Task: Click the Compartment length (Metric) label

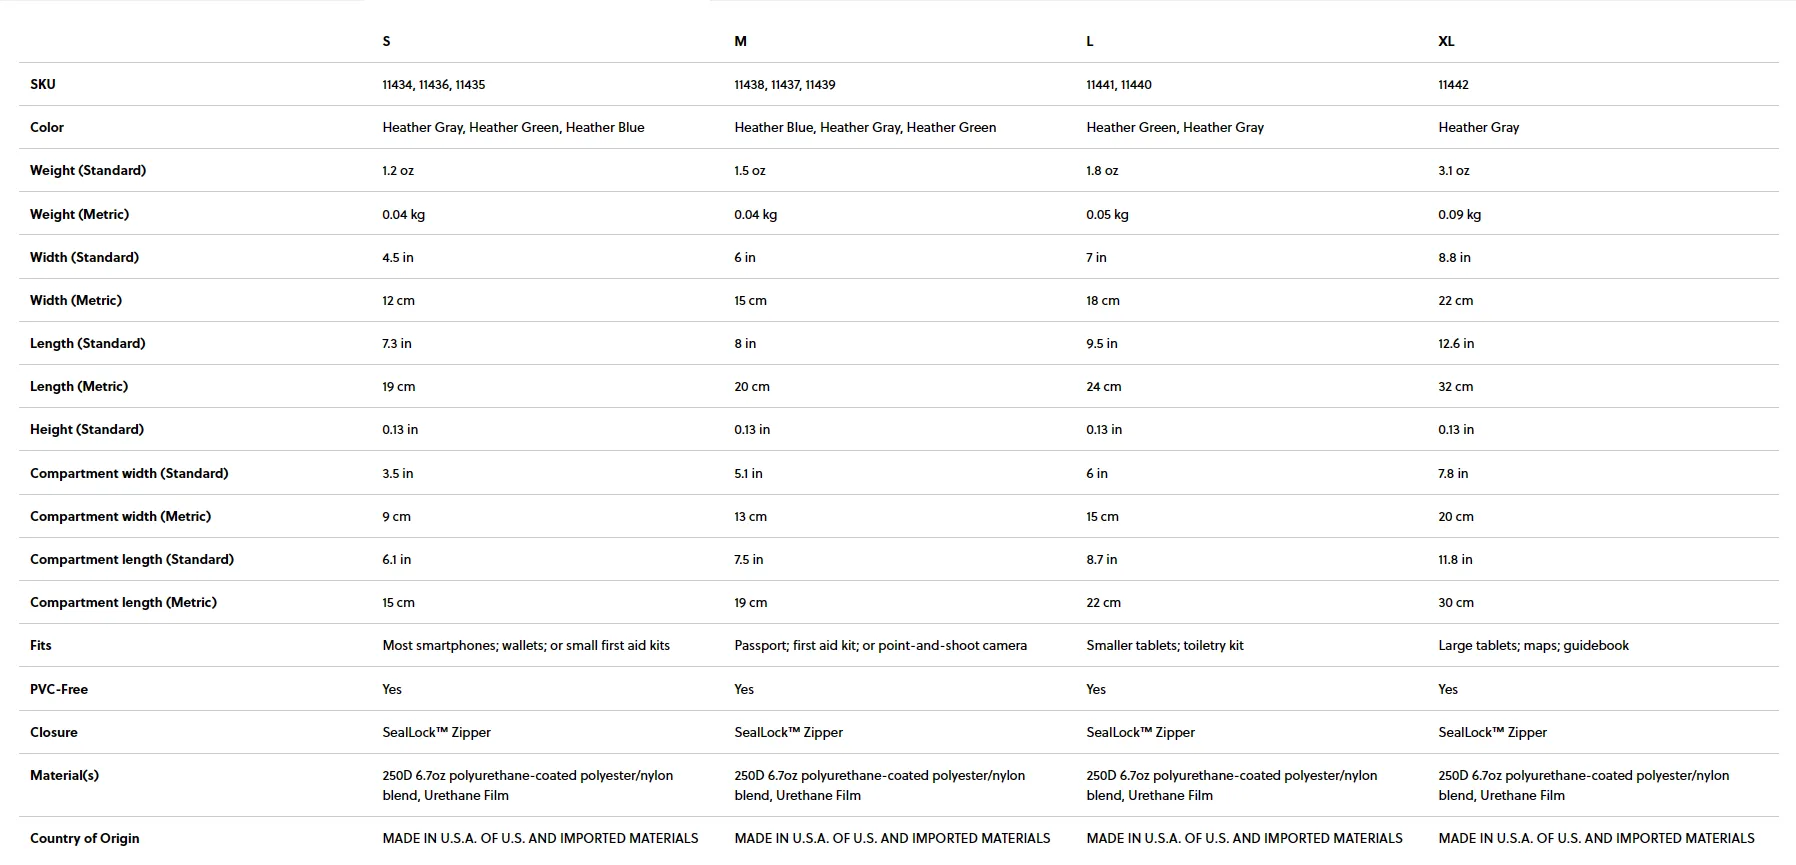Action: click(x=123, y=602)
